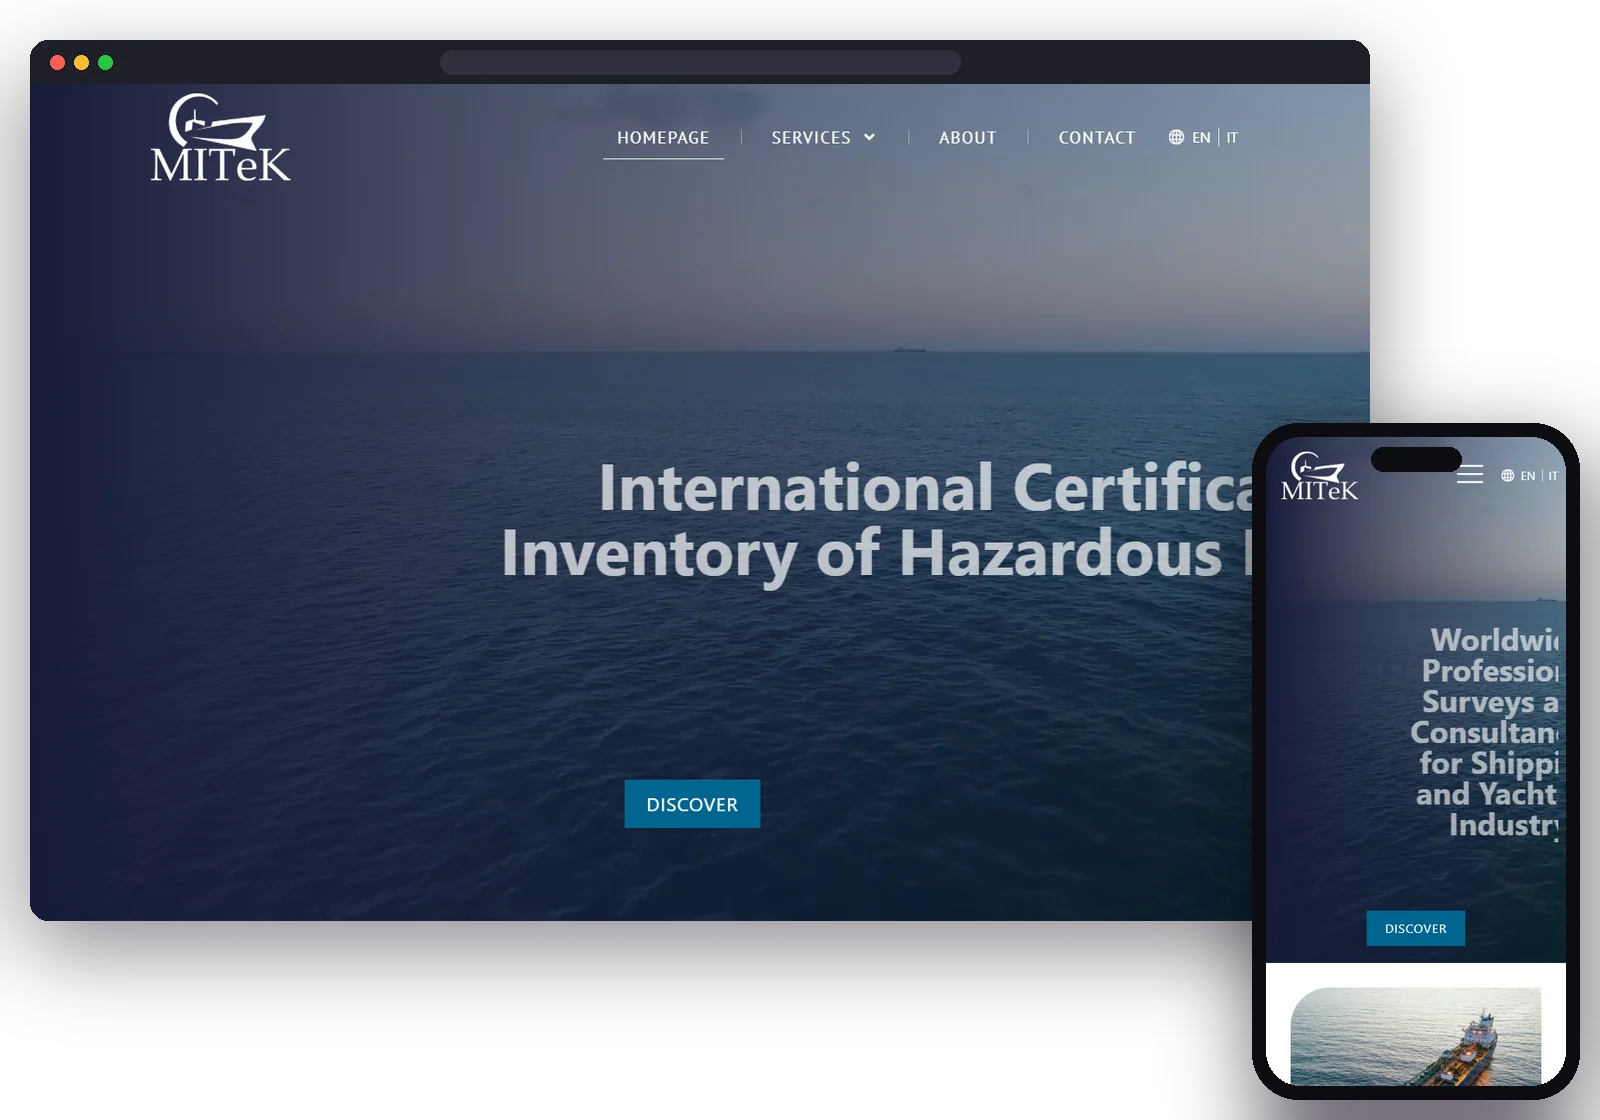Open the hamburger menu on the phone
1600x1120 pixels.
(x=1470, y=475)
